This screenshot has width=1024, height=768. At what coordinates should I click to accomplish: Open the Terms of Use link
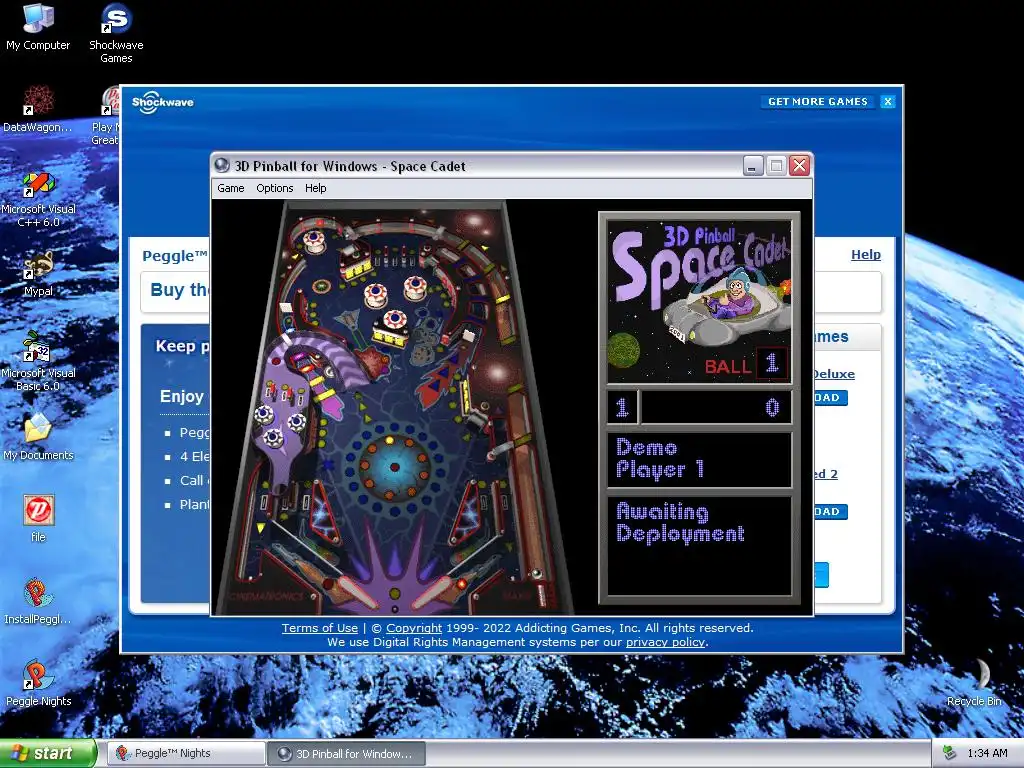click(x=319, y=628)
